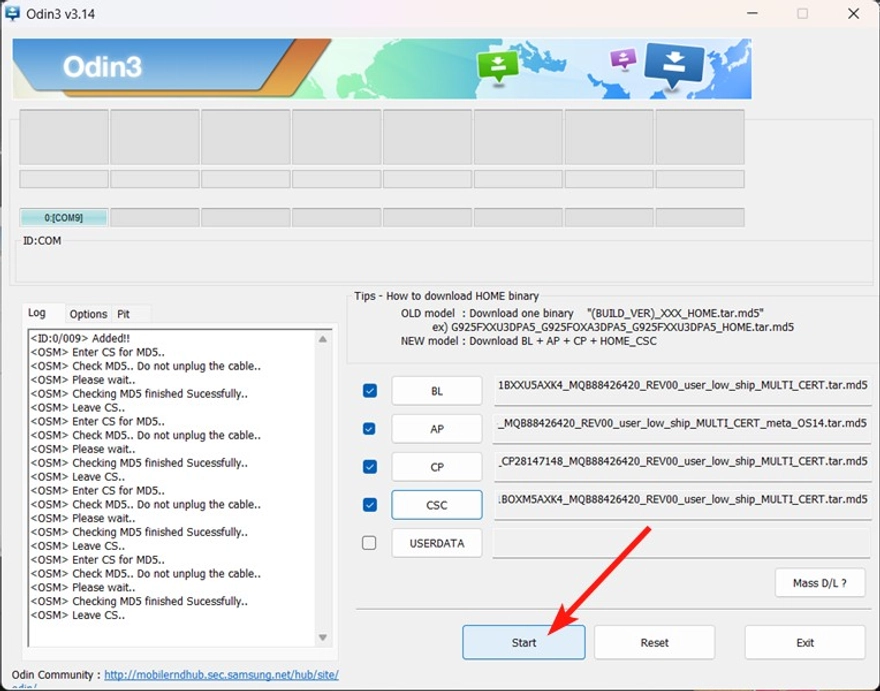Open the AP file picker button

(x=436, y=428)
